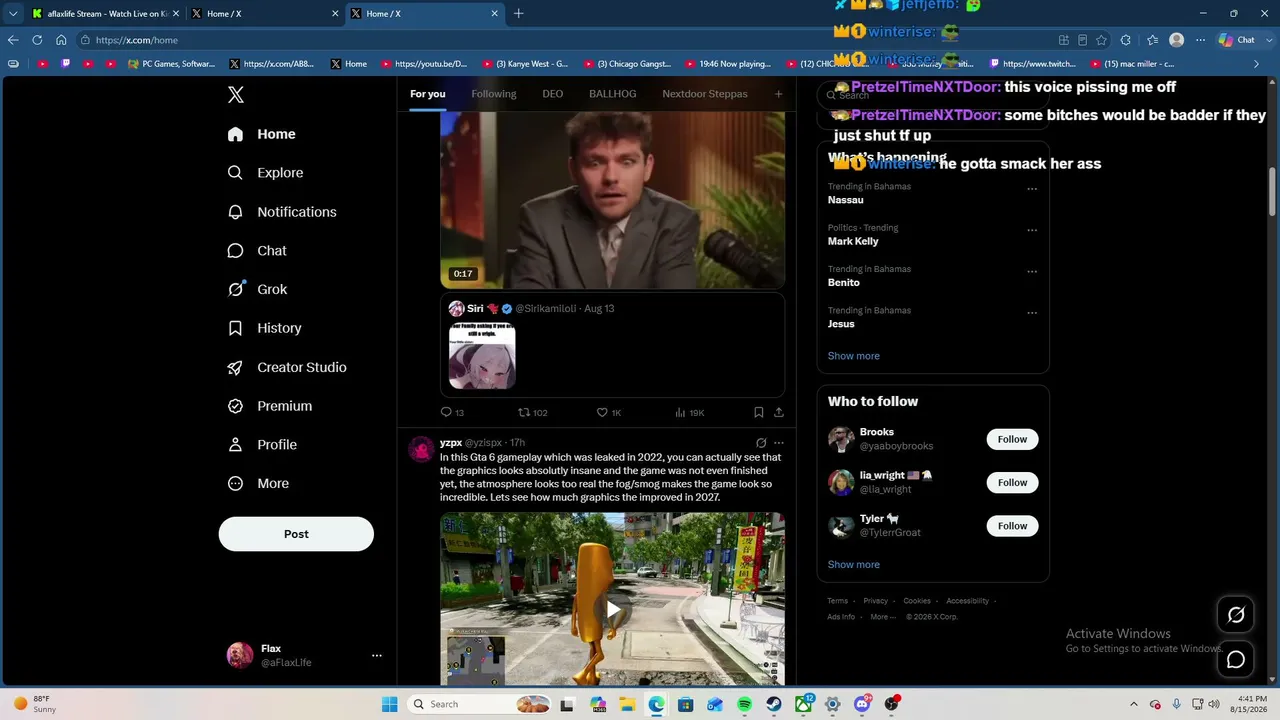
Task: Switch to the Nextdoor Steppas tab
Action: pyautogui.click(x=705, y=94)
